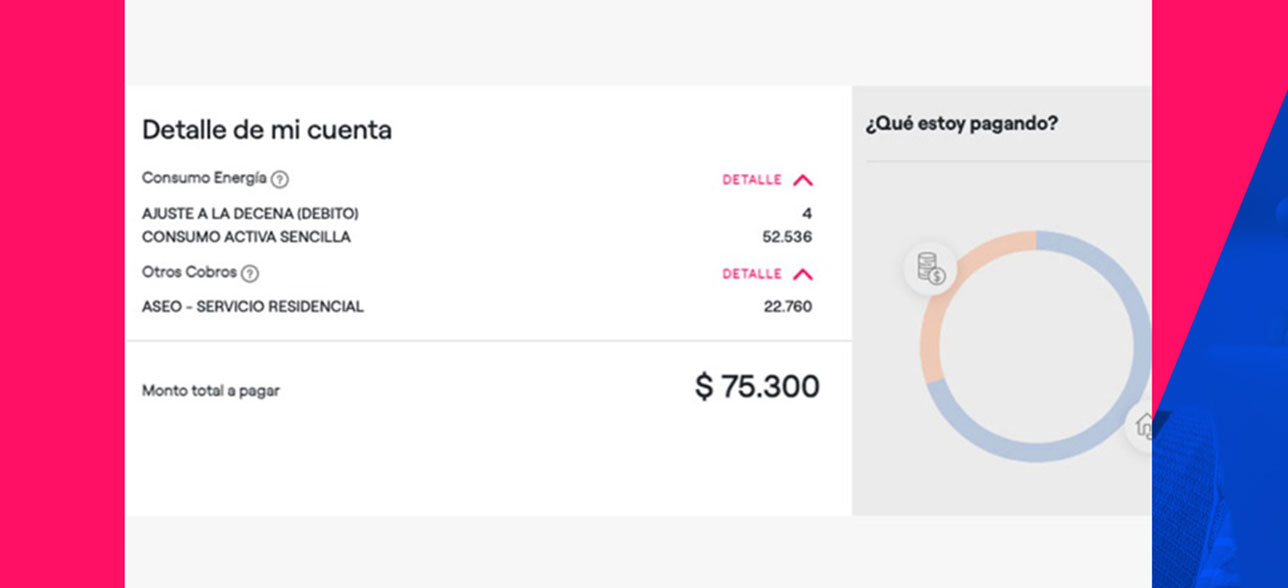Click the ¿Qué estoy pagando? section header
Screen dimensions: 1288x588
pos(961,123)
